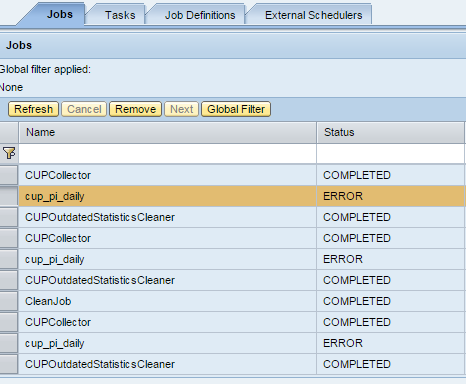The height and width of the screenshot is (384, 466).
Task: Click the Status column header
Action: pos(390,132)
